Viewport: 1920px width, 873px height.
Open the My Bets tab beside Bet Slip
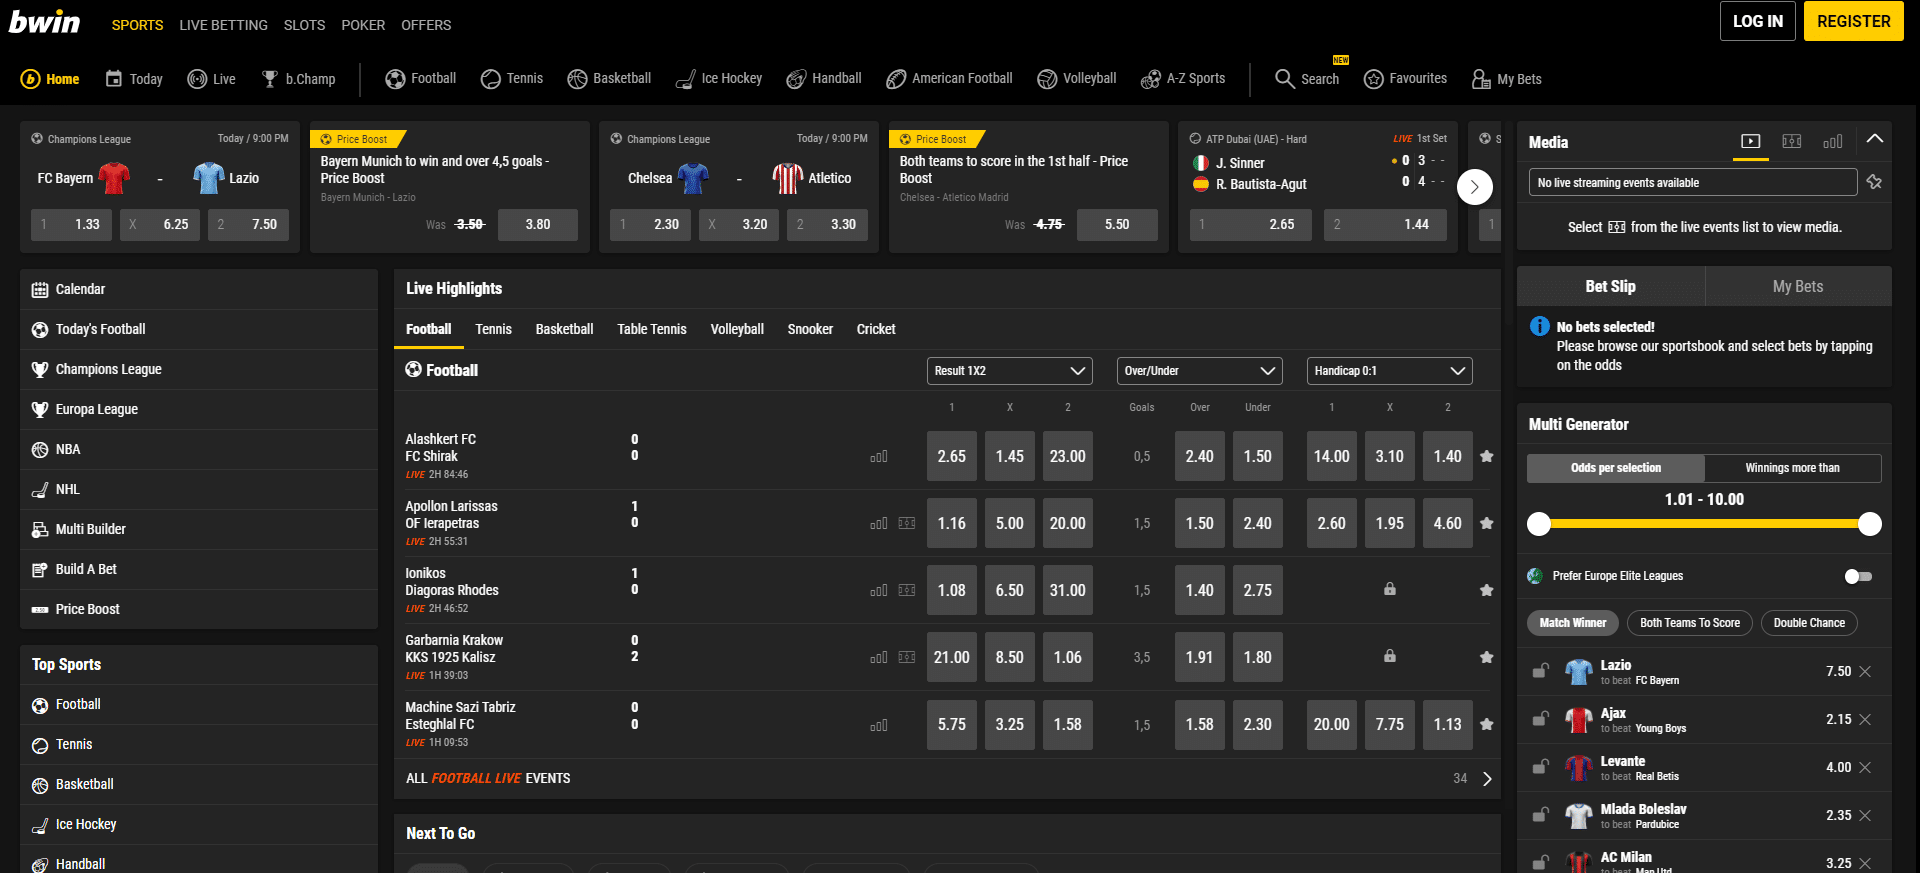pos(1798,286)
